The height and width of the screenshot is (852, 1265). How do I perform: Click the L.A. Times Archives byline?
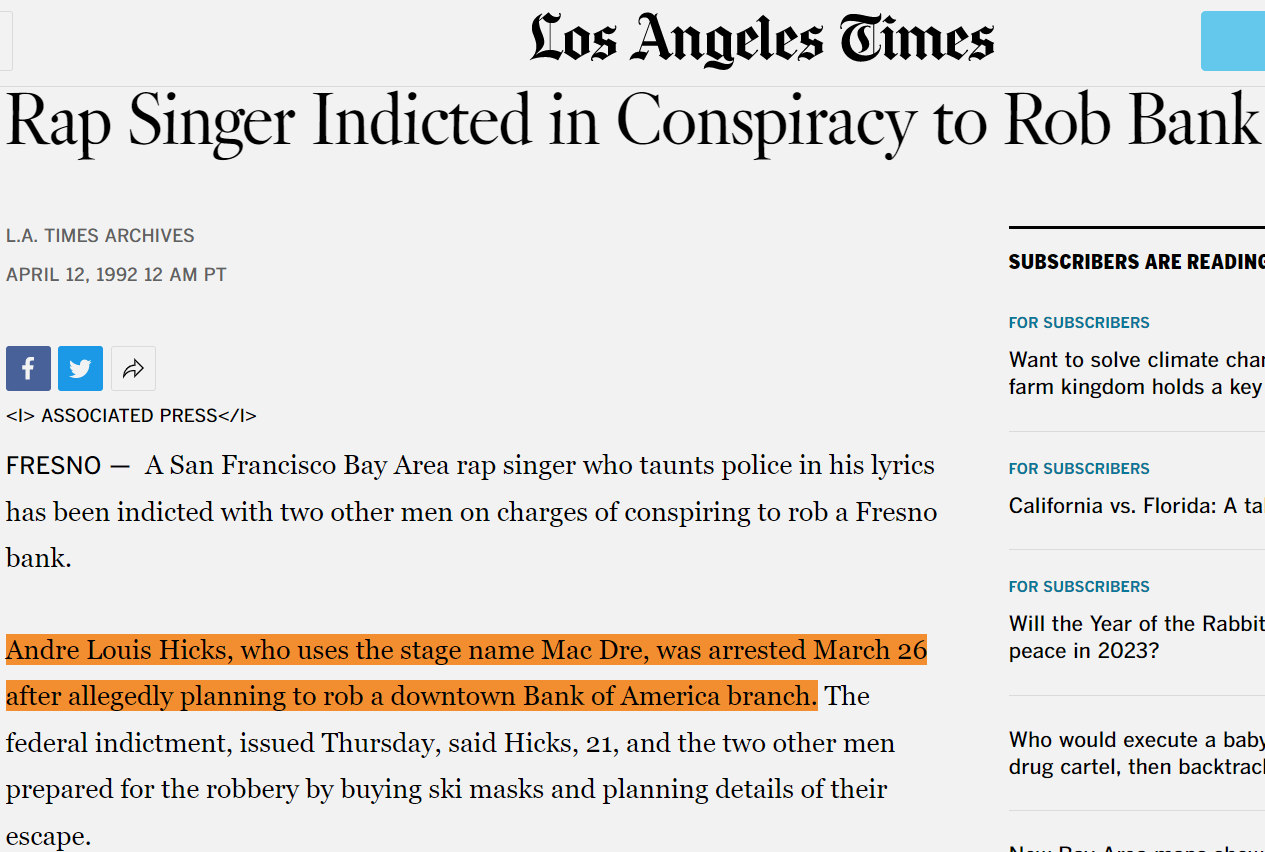[100, 236]
